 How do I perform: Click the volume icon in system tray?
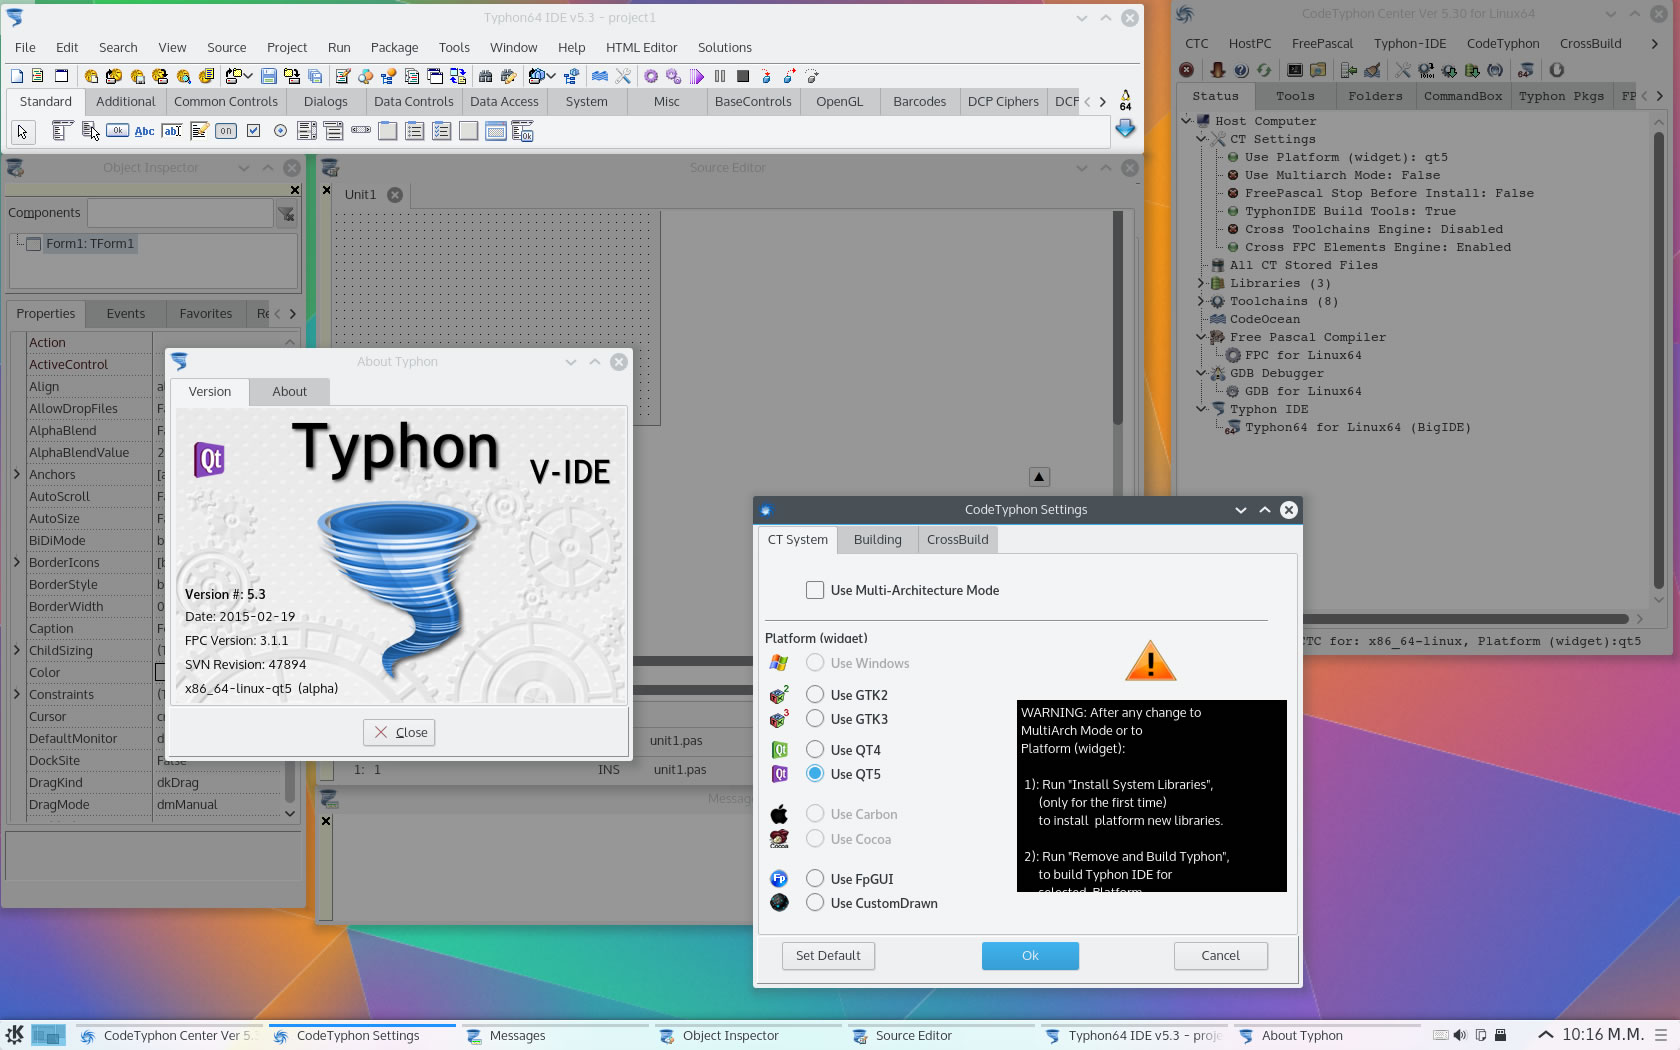[1460, 1035]
